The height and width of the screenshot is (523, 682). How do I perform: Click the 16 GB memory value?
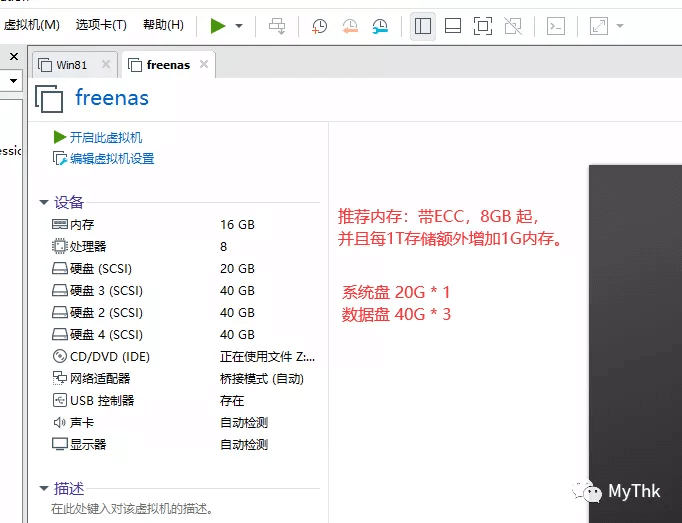point(237,225)
